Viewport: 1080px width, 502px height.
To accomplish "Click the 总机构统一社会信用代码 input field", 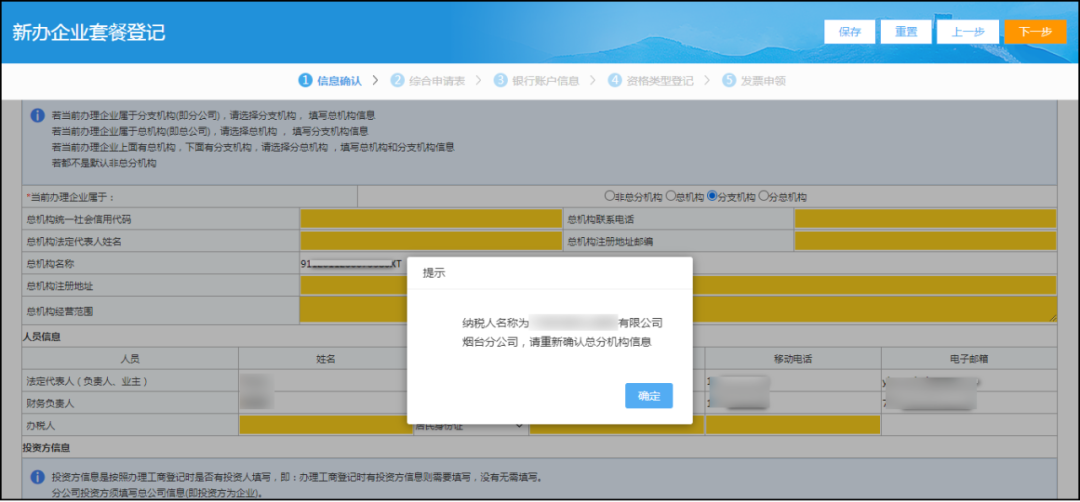I will [x=430, y=219].
